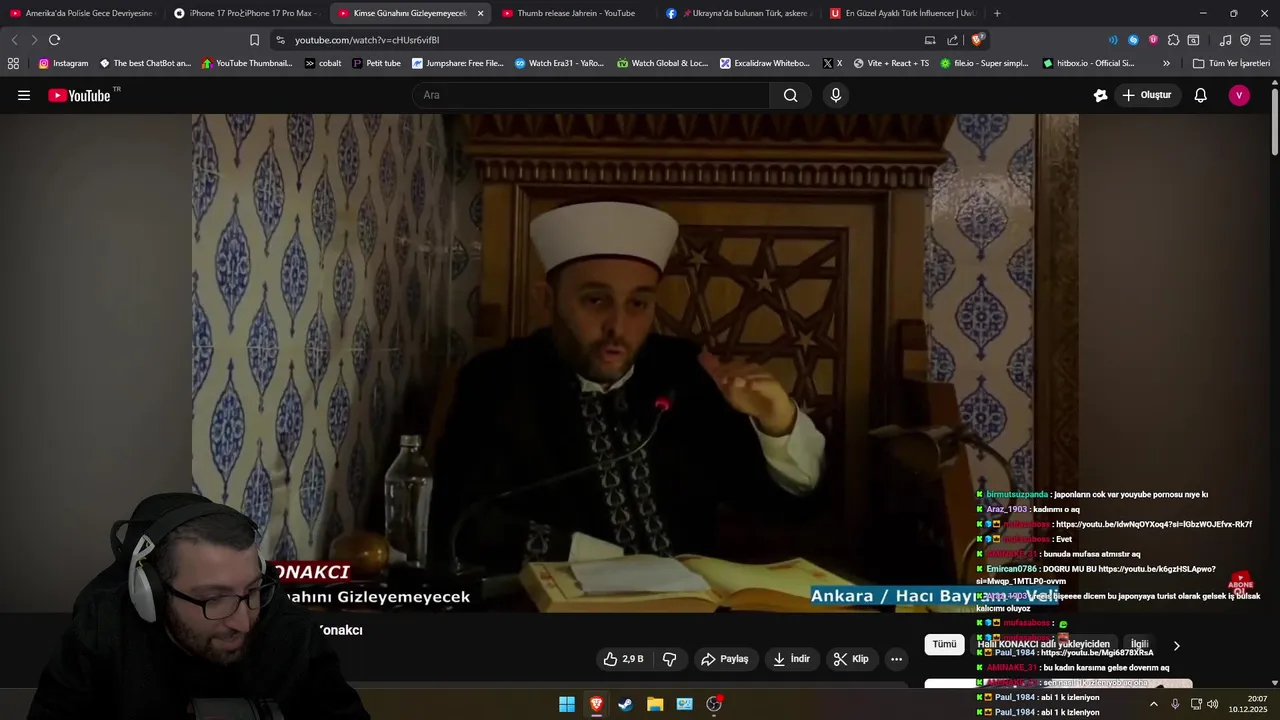The width and height of the screenshot is (1280, 720).
Task: Bookmark this page with the bookmark icon
Action: (x=254, y=40)
